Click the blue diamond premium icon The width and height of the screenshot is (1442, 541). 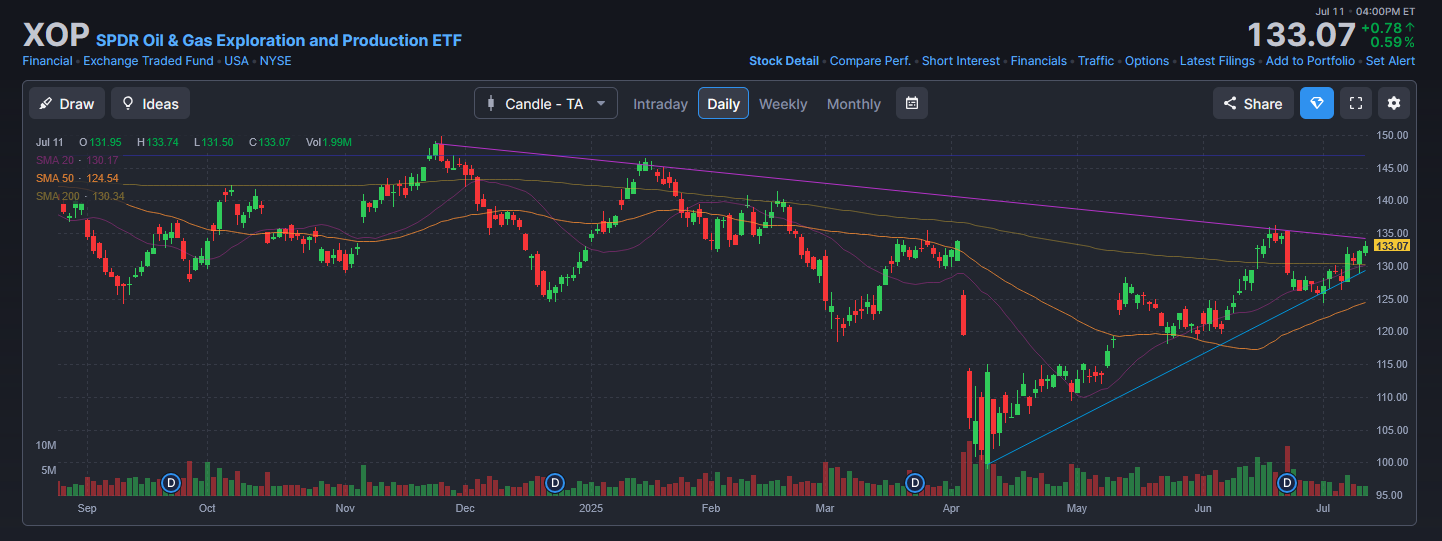[x=1317, y=103]
